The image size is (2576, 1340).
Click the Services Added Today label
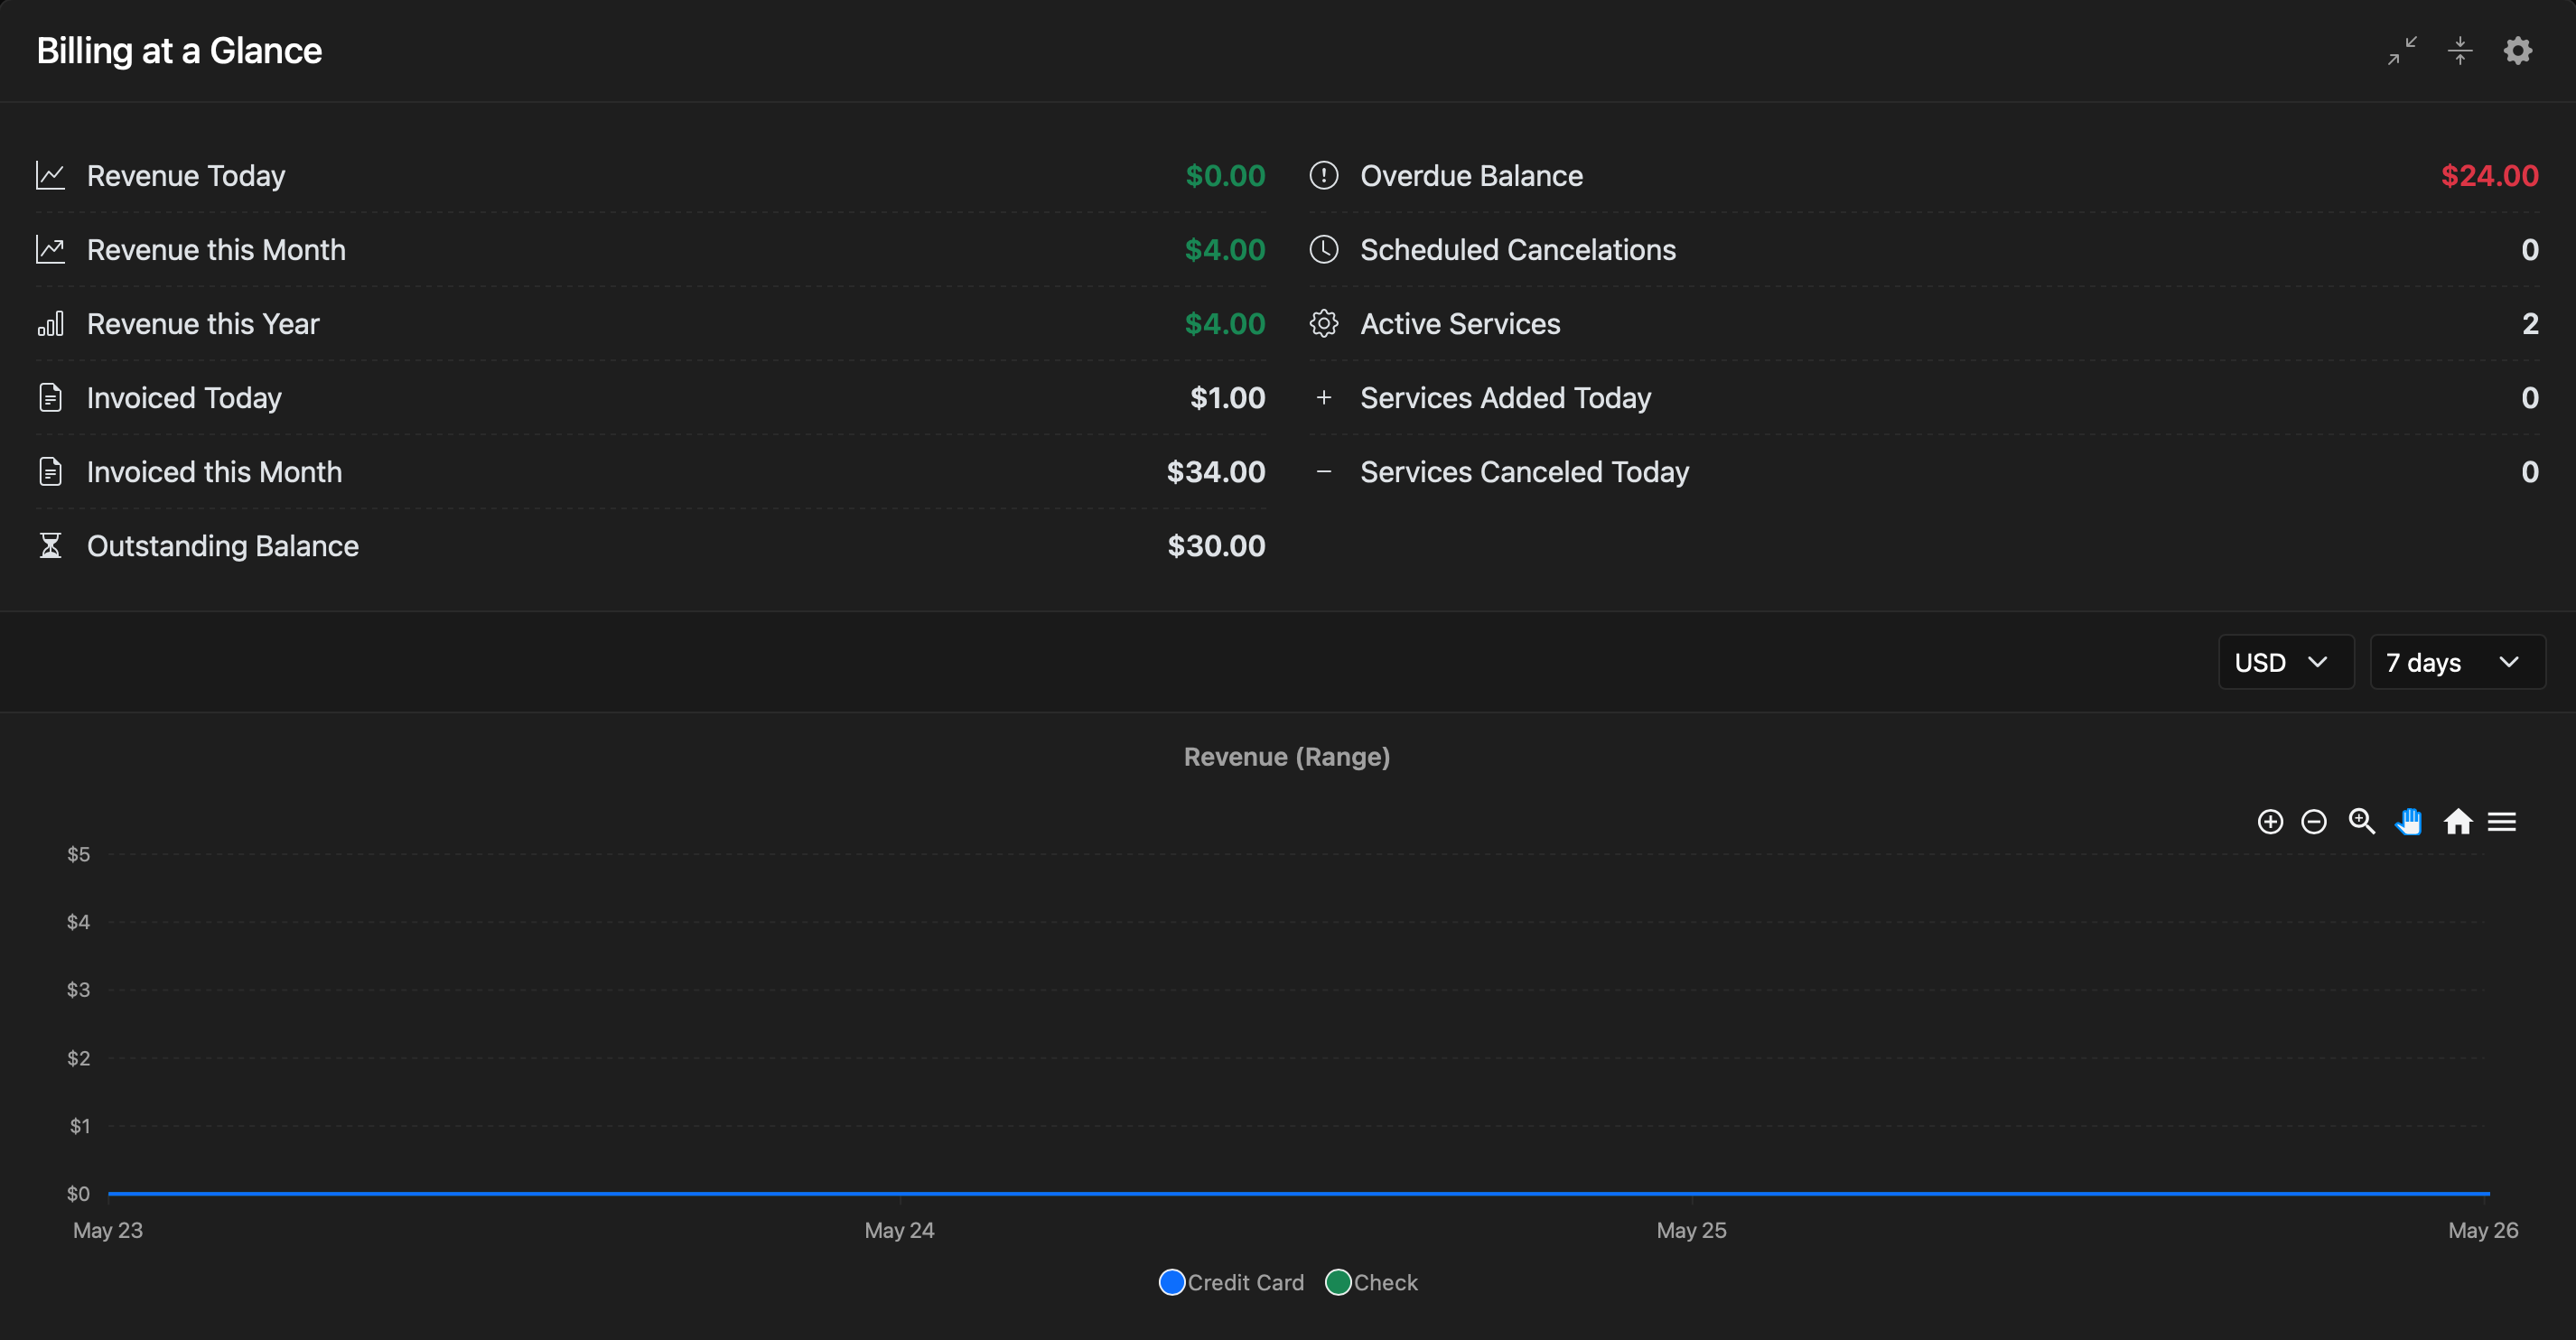(1506, 398)
